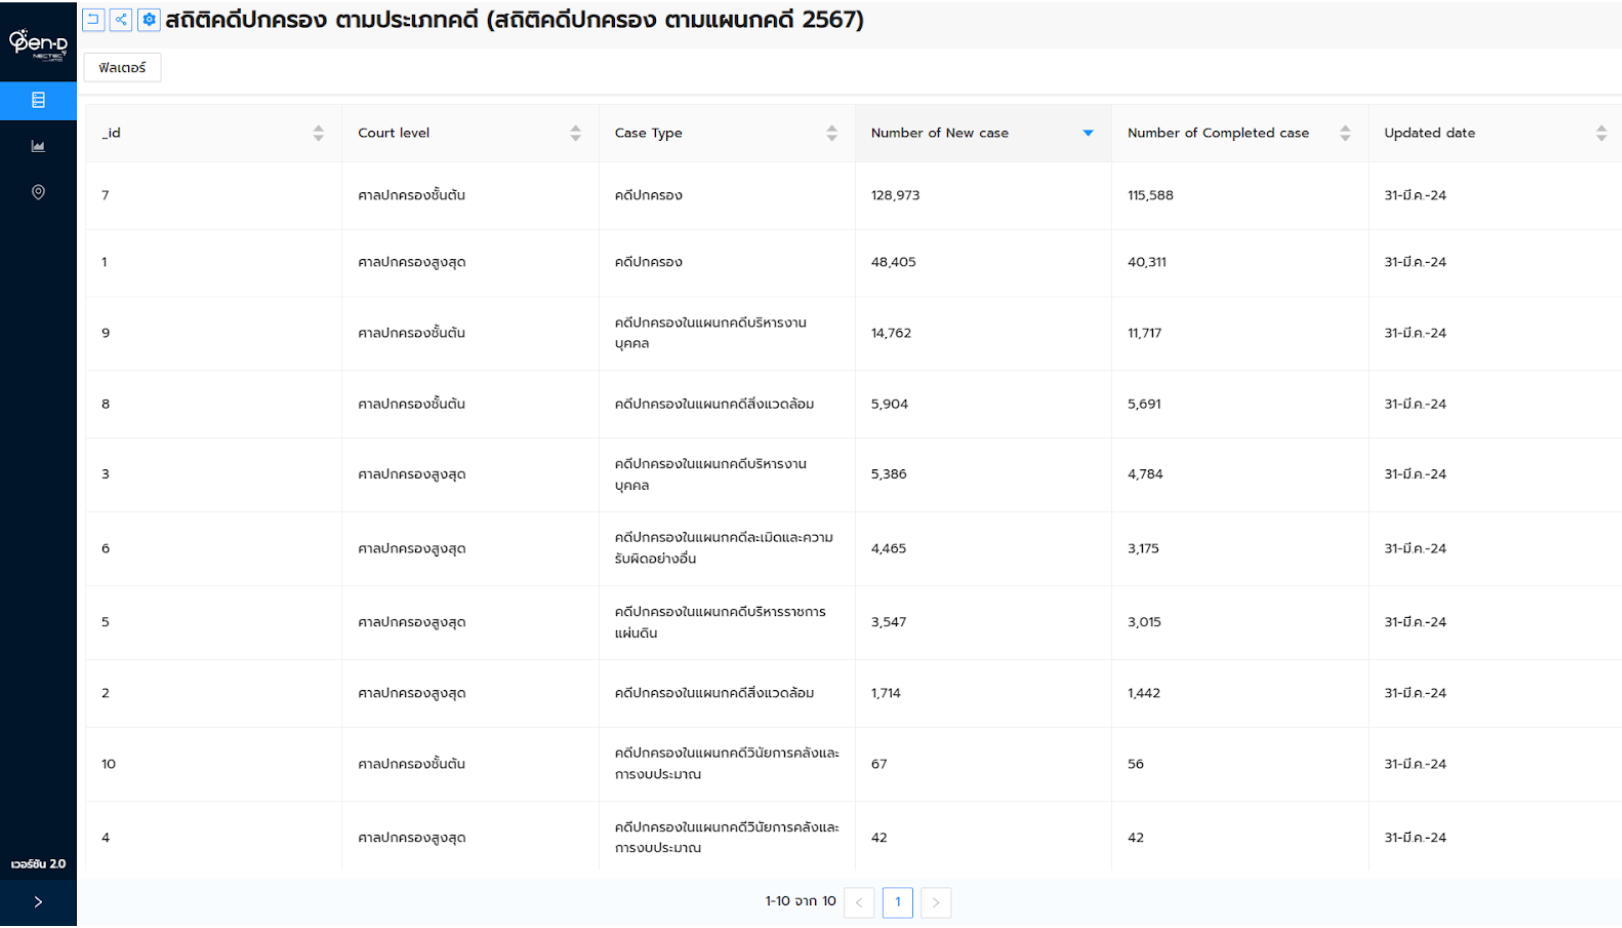This screenshot has height=928, width=1622.
Task: Sort by the Case Type column
Action: click(831, 133)
